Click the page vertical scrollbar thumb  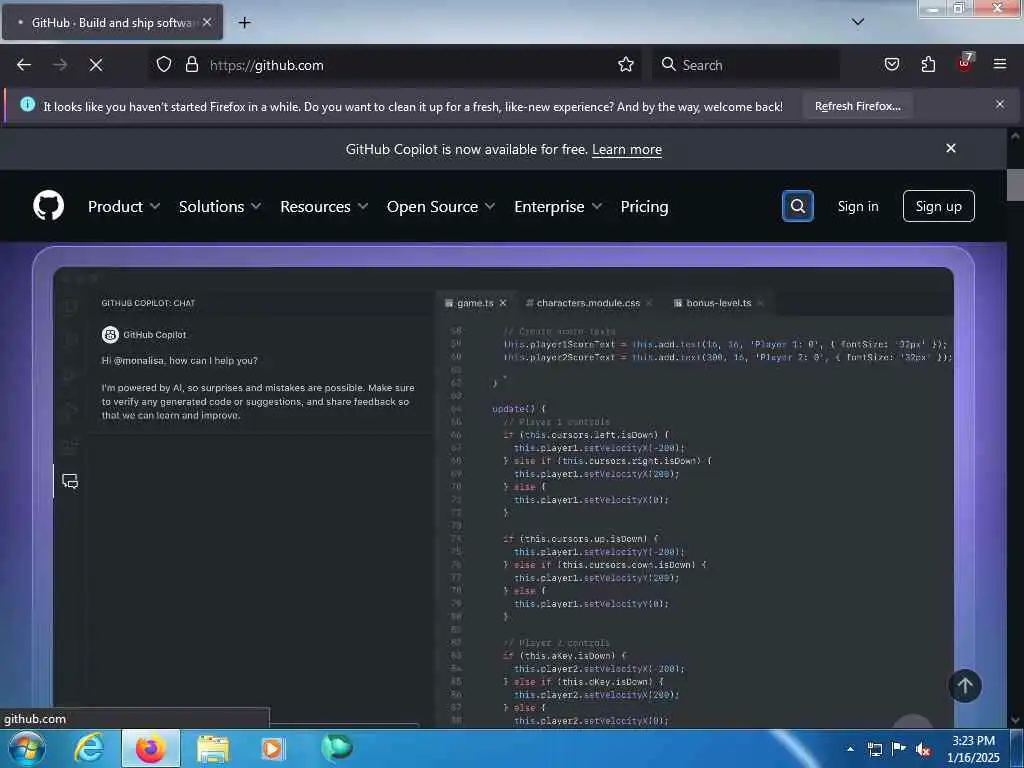click(1015, 185)
